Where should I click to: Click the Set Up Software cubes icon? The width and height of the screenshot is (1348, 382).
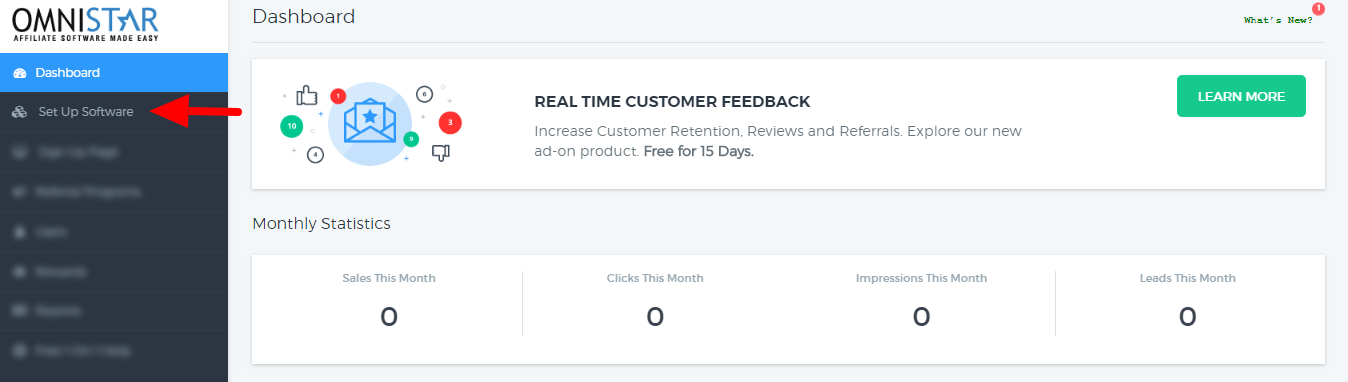tap(20, 112)
